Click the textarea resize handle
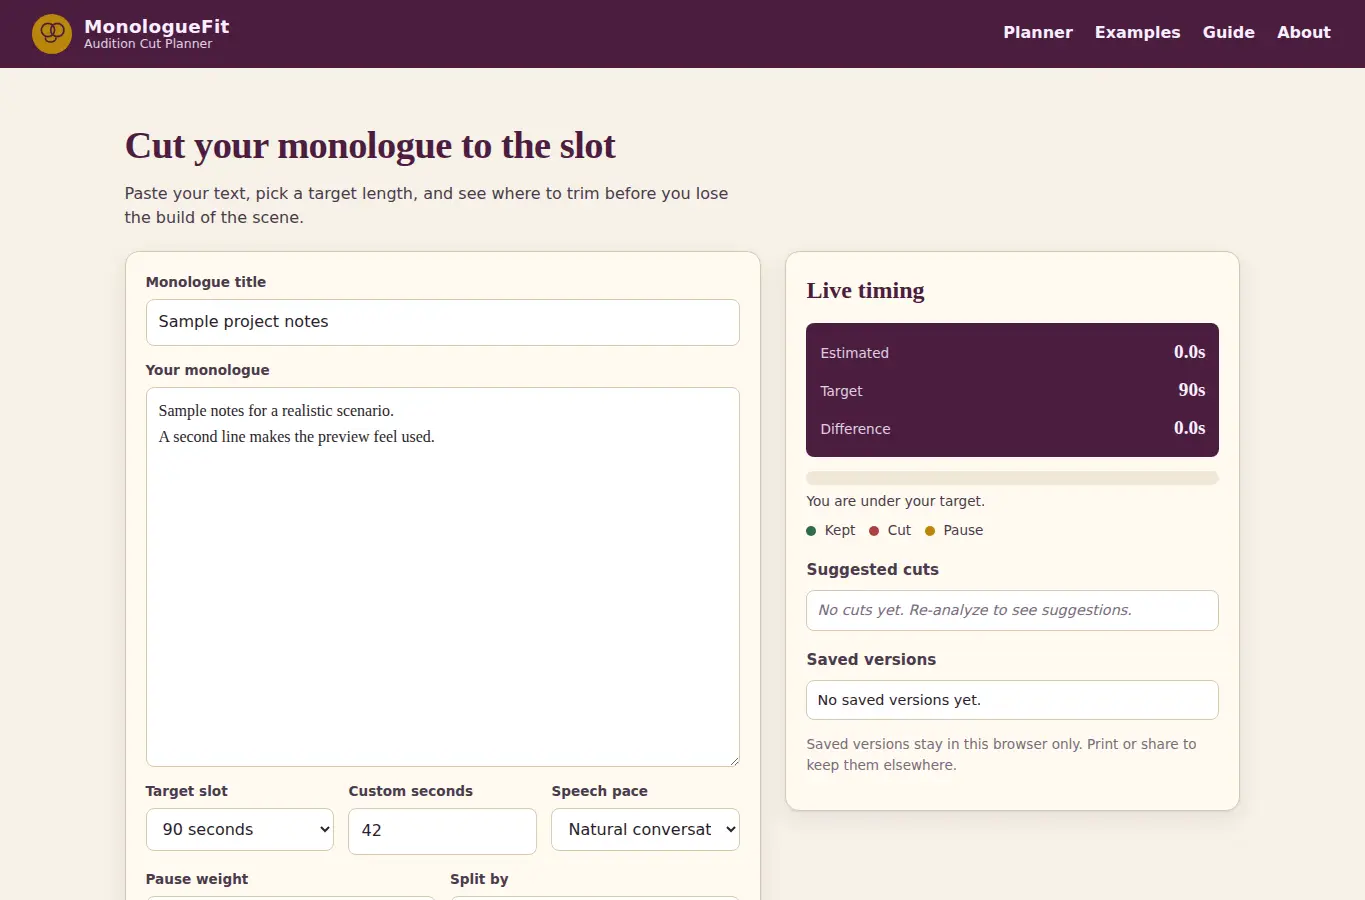Screen dimensions: 1365x900 pyautogui.click(x=734, y=761)
